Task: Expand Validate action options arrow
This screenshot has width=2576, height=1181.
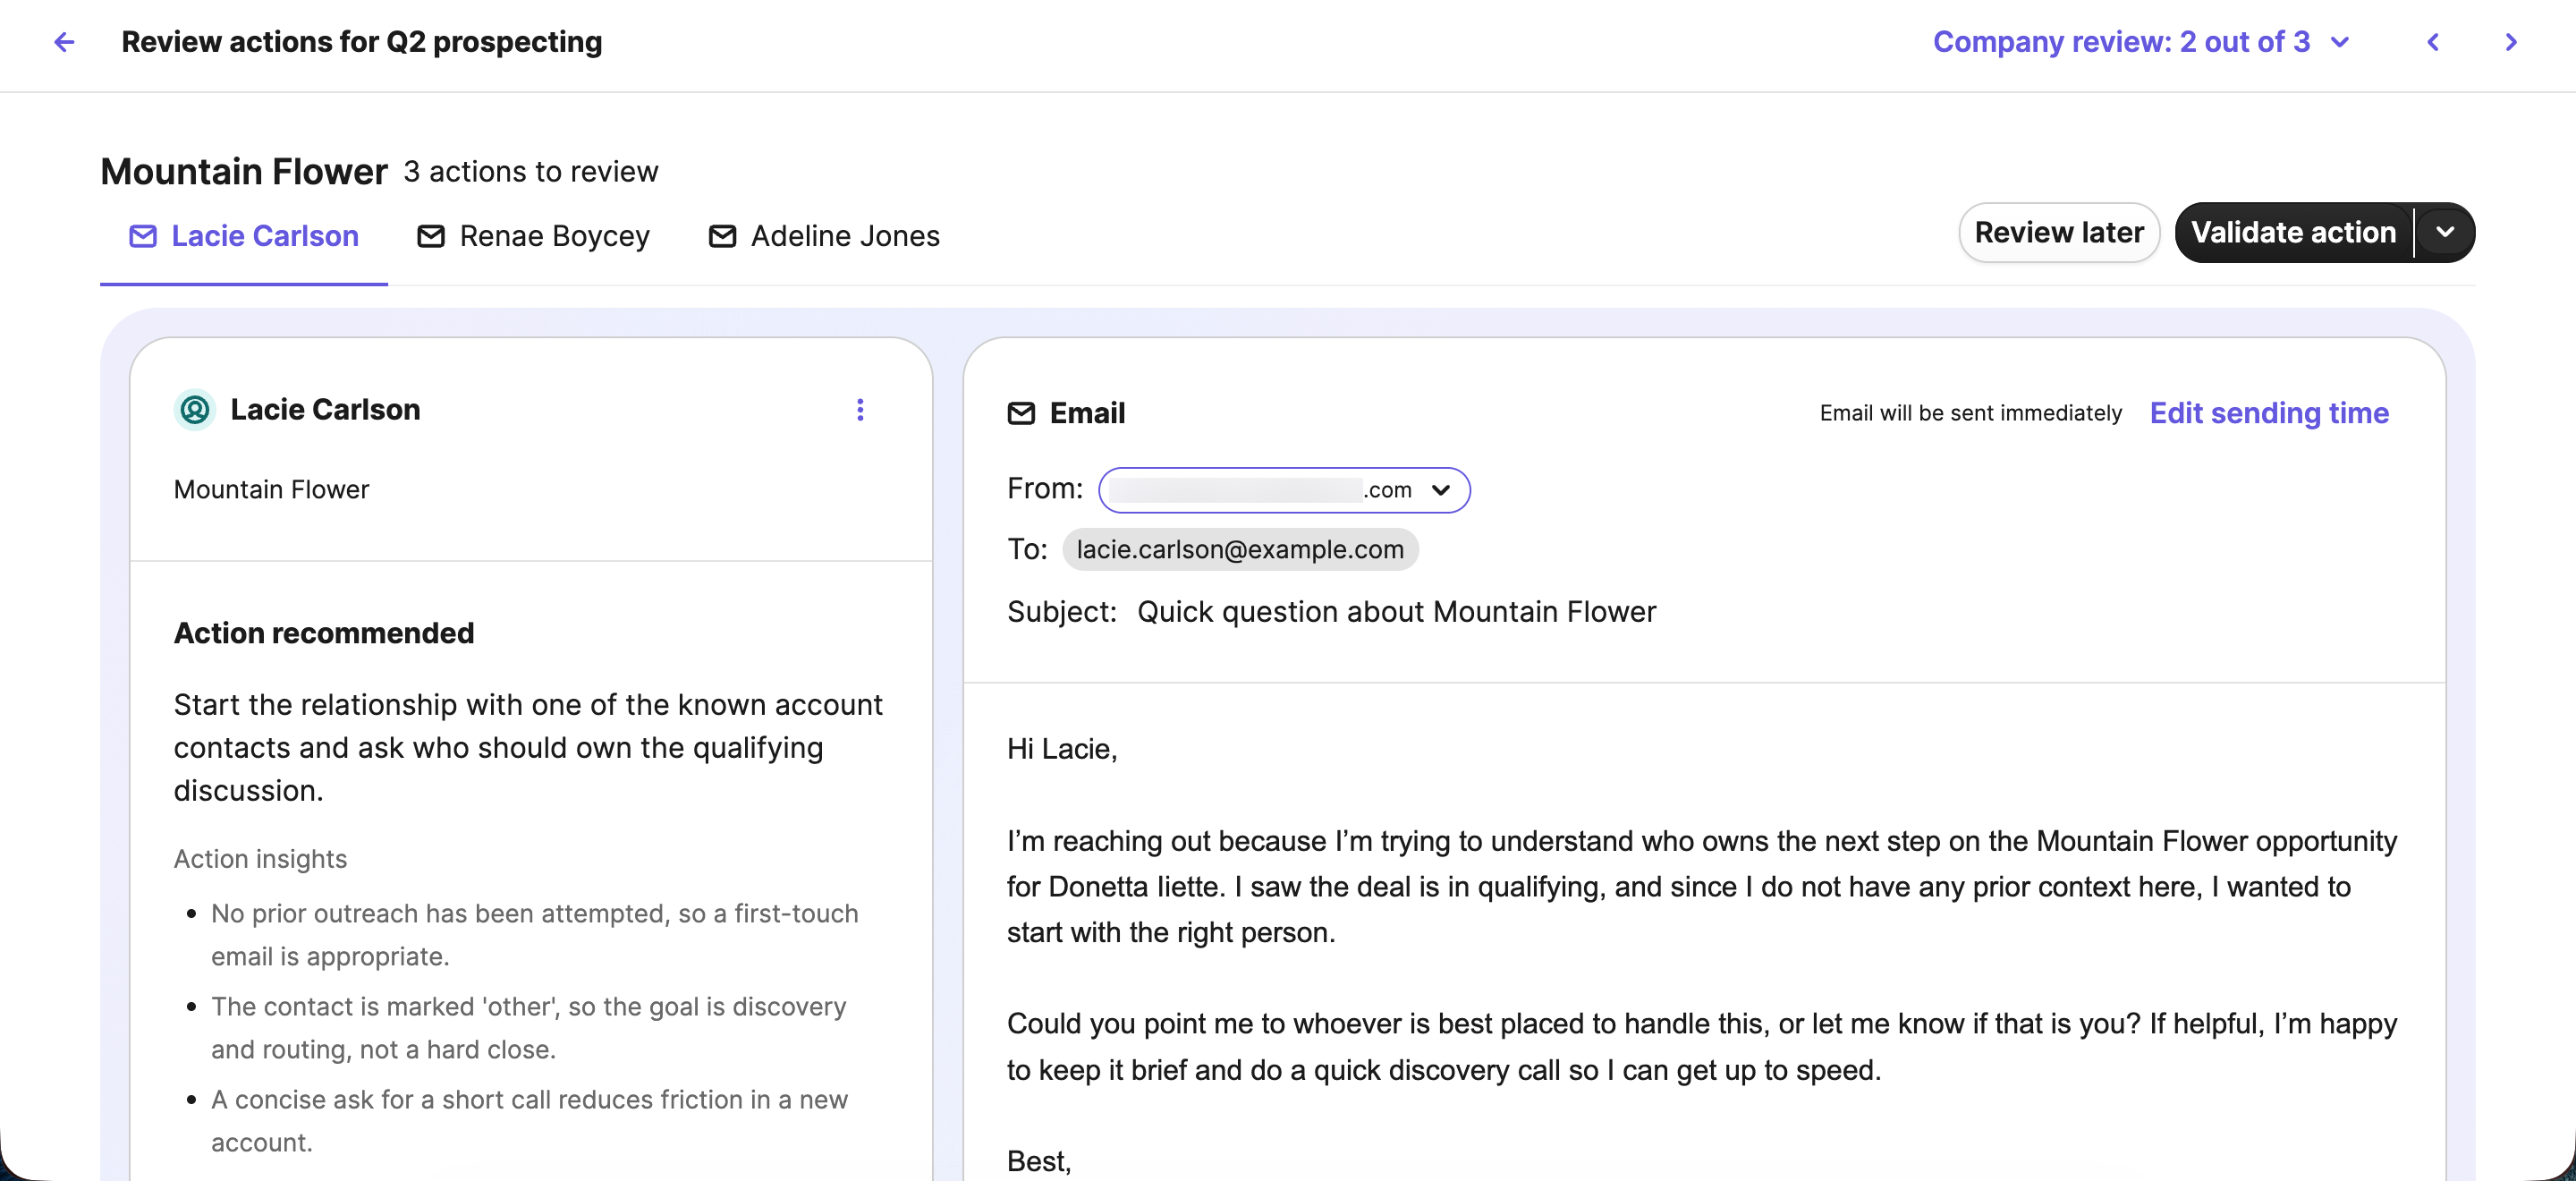Action: coord(2445,233)
